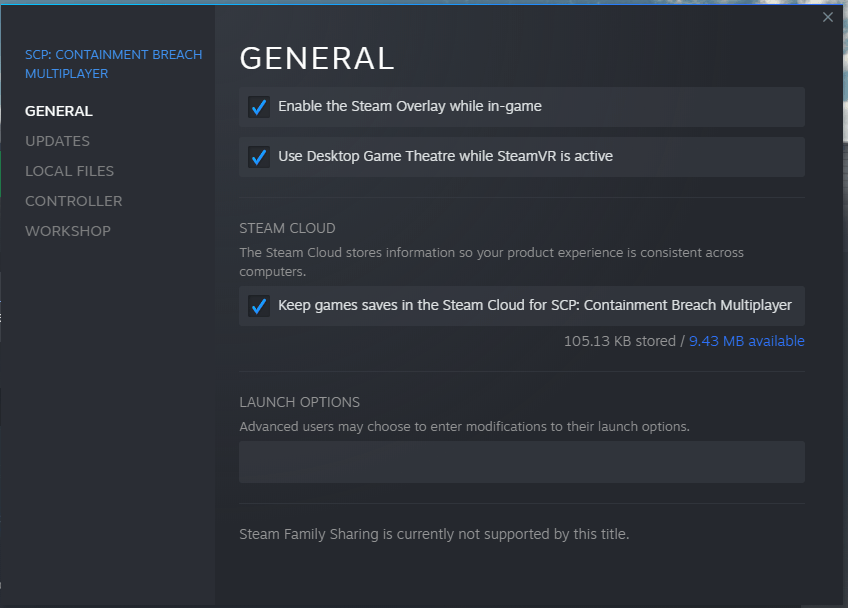Viewport: 848px width, 608px height.
Task: Go to the CONTROLLER tab
Action: coord(73,201)
